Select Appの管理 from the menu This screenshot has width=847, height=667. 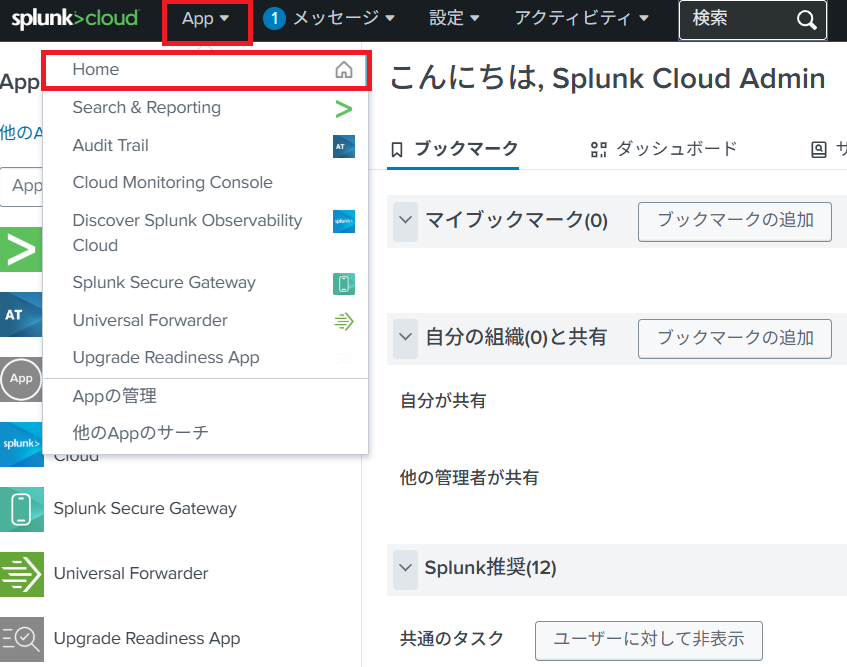[115, 396]
